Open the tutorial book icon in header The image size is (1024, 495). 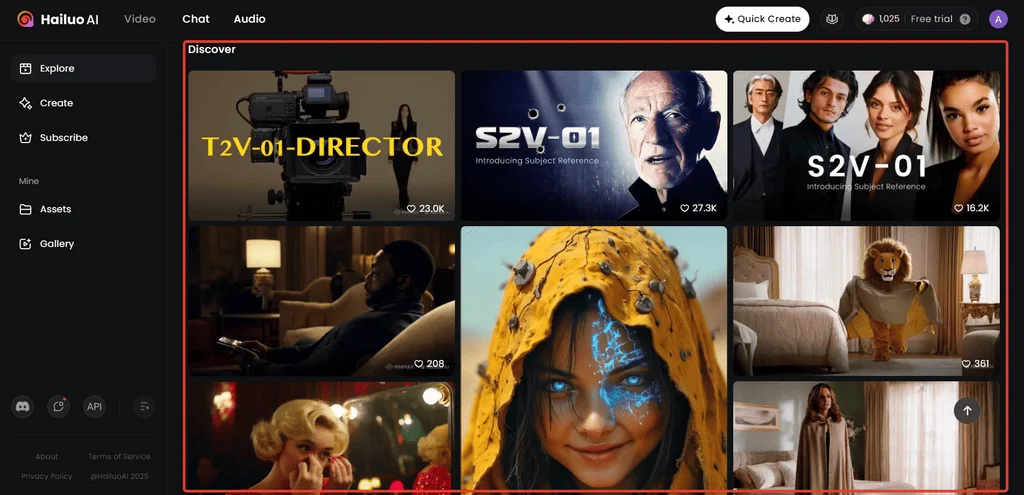(x=831, y=19)
